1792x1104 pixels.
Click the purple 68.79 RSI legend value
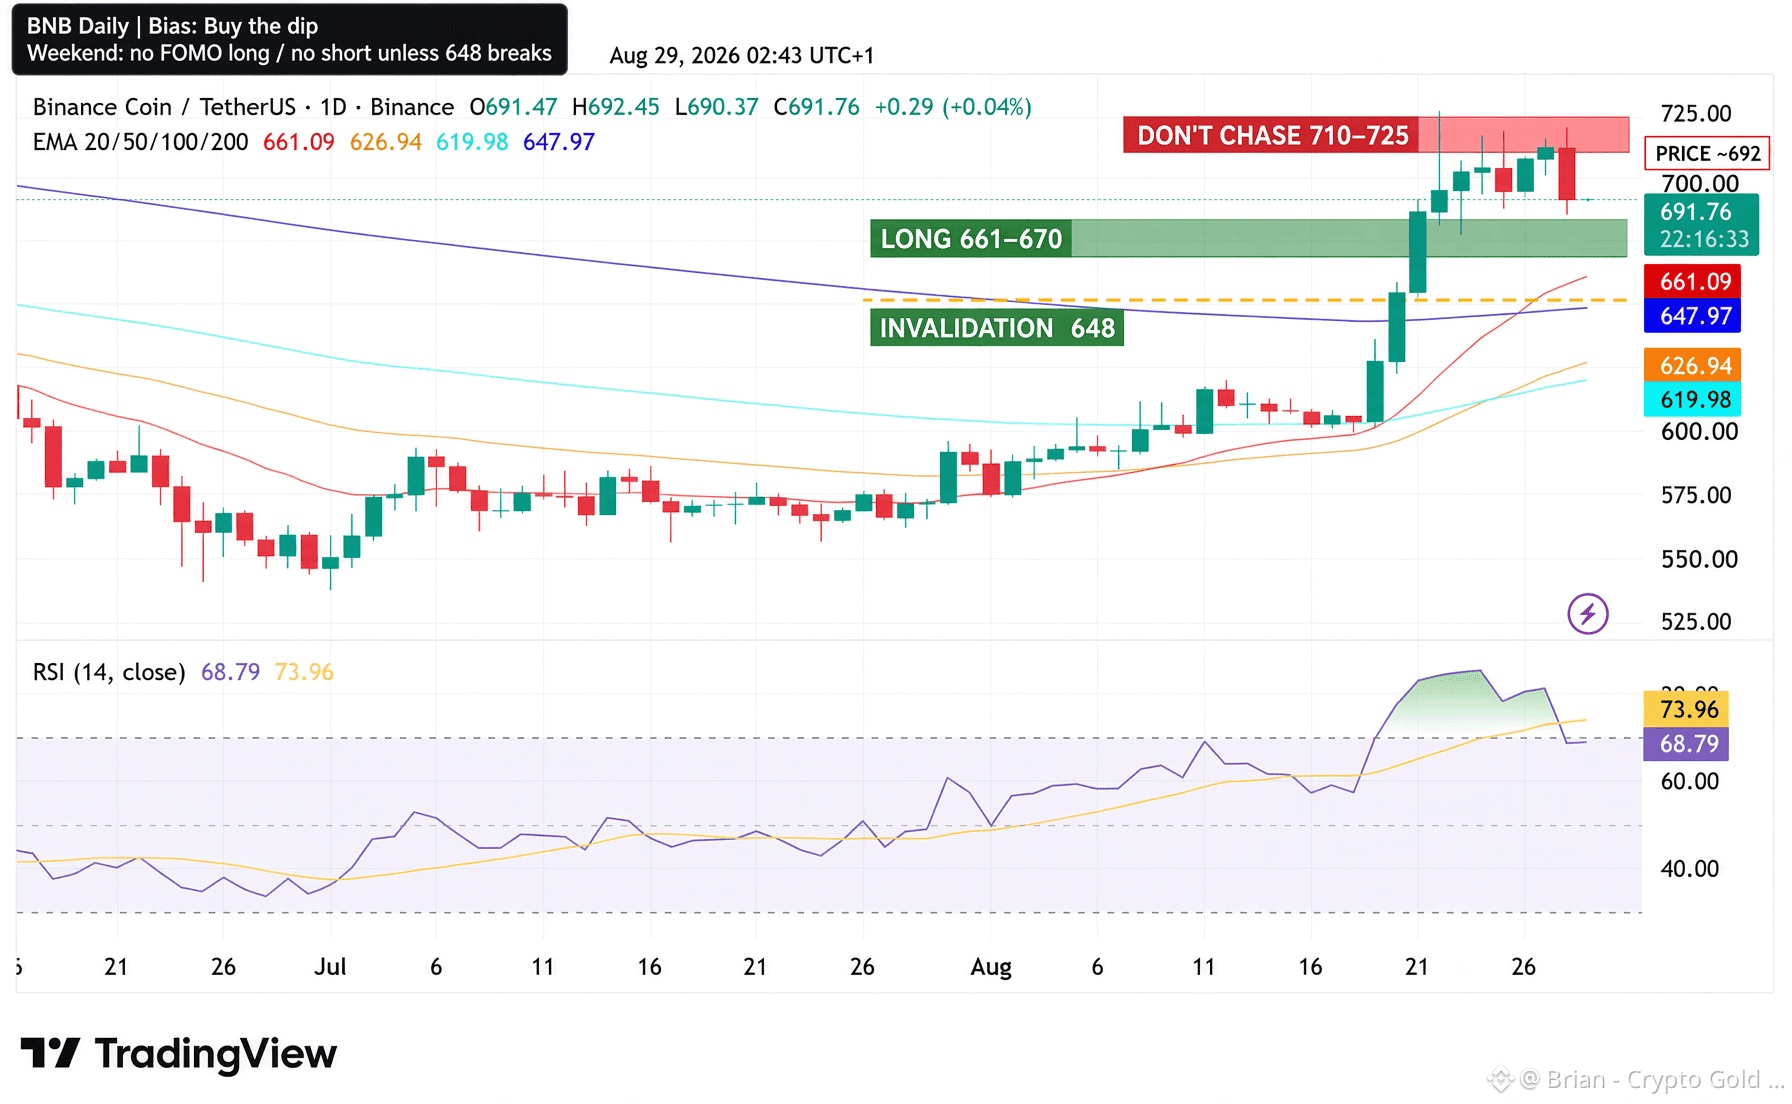(230, 672)
